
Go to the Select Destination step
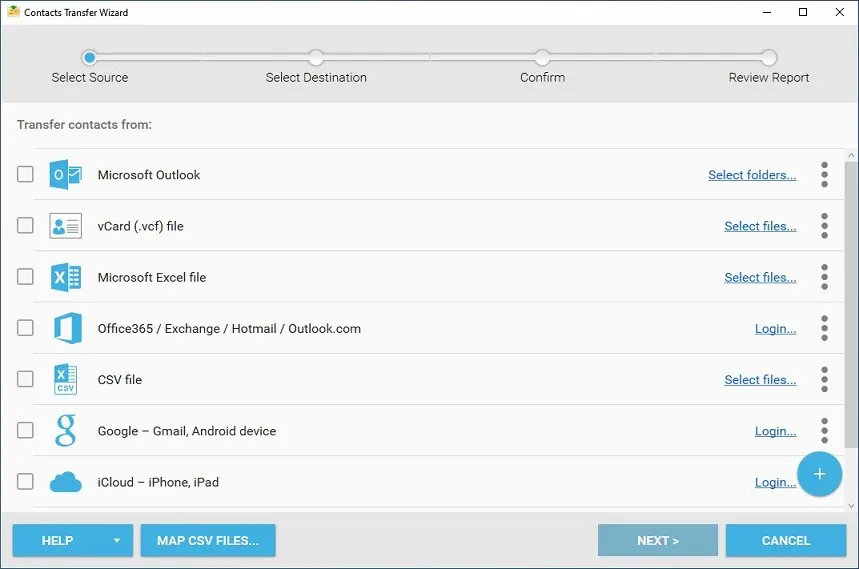(x=316, y=58)
